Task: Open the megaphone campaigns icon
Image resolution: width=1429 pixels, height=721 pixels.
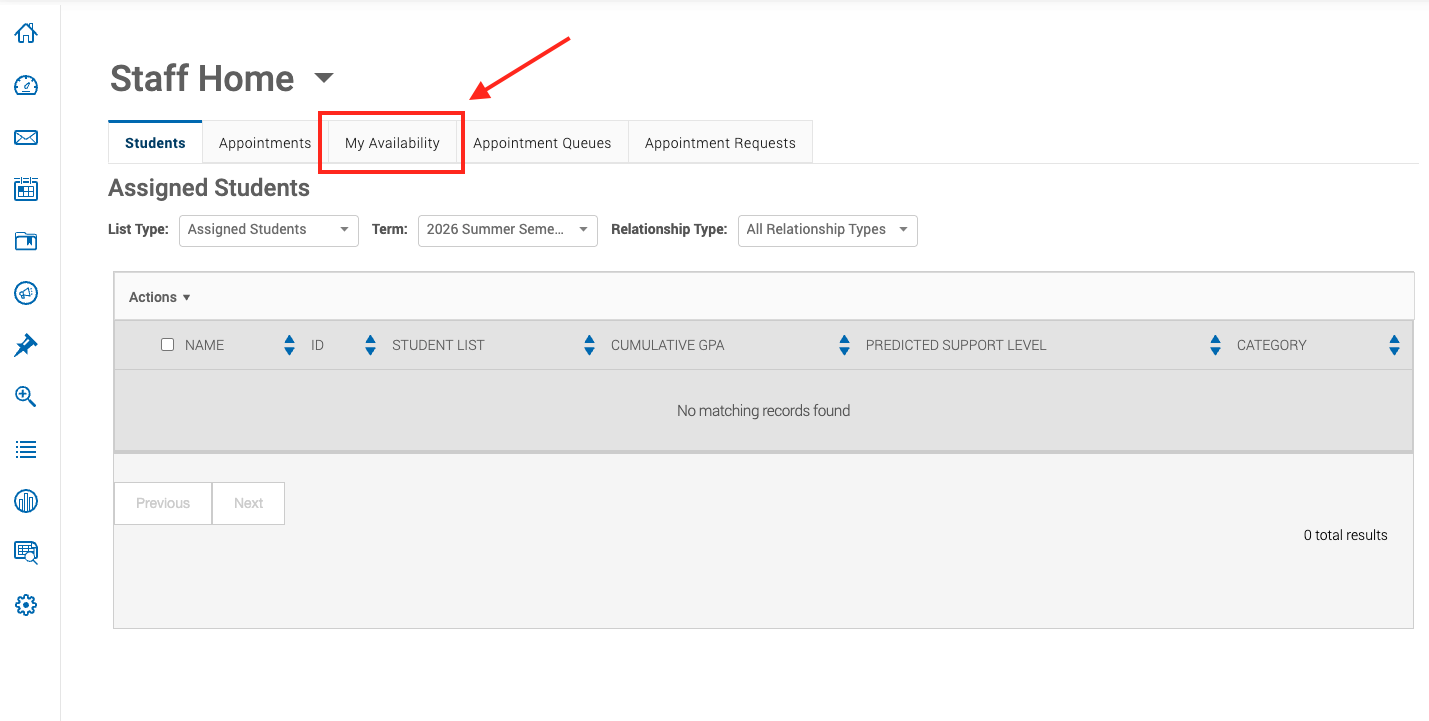Action: click(26, 293)
